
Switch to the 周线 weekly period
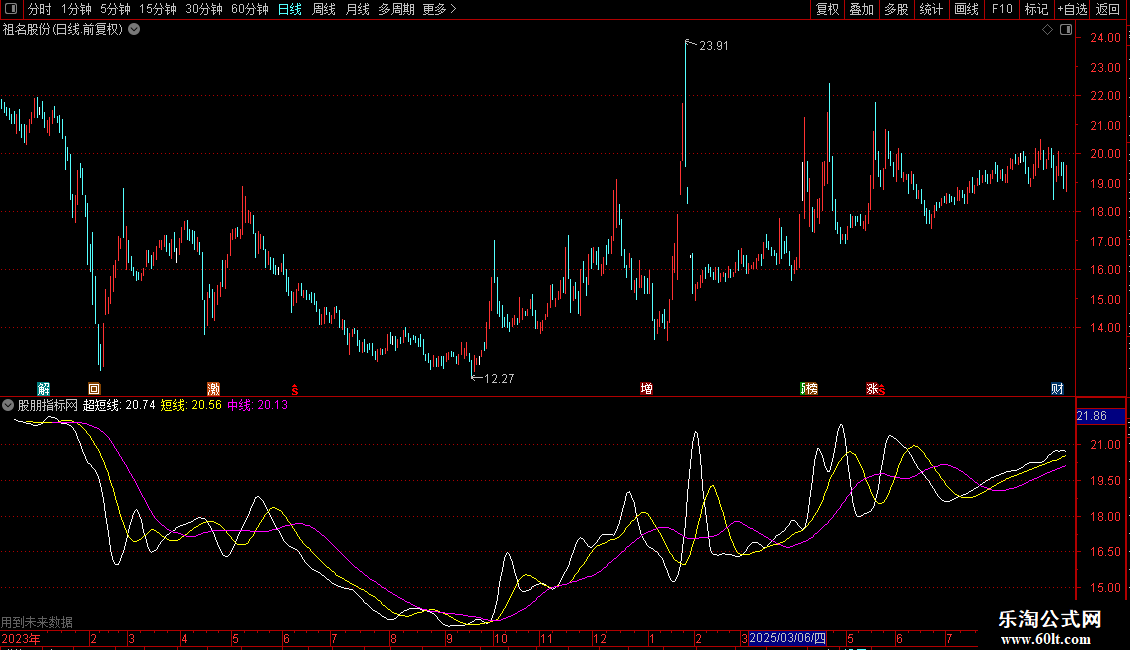[x=324, y=9]
